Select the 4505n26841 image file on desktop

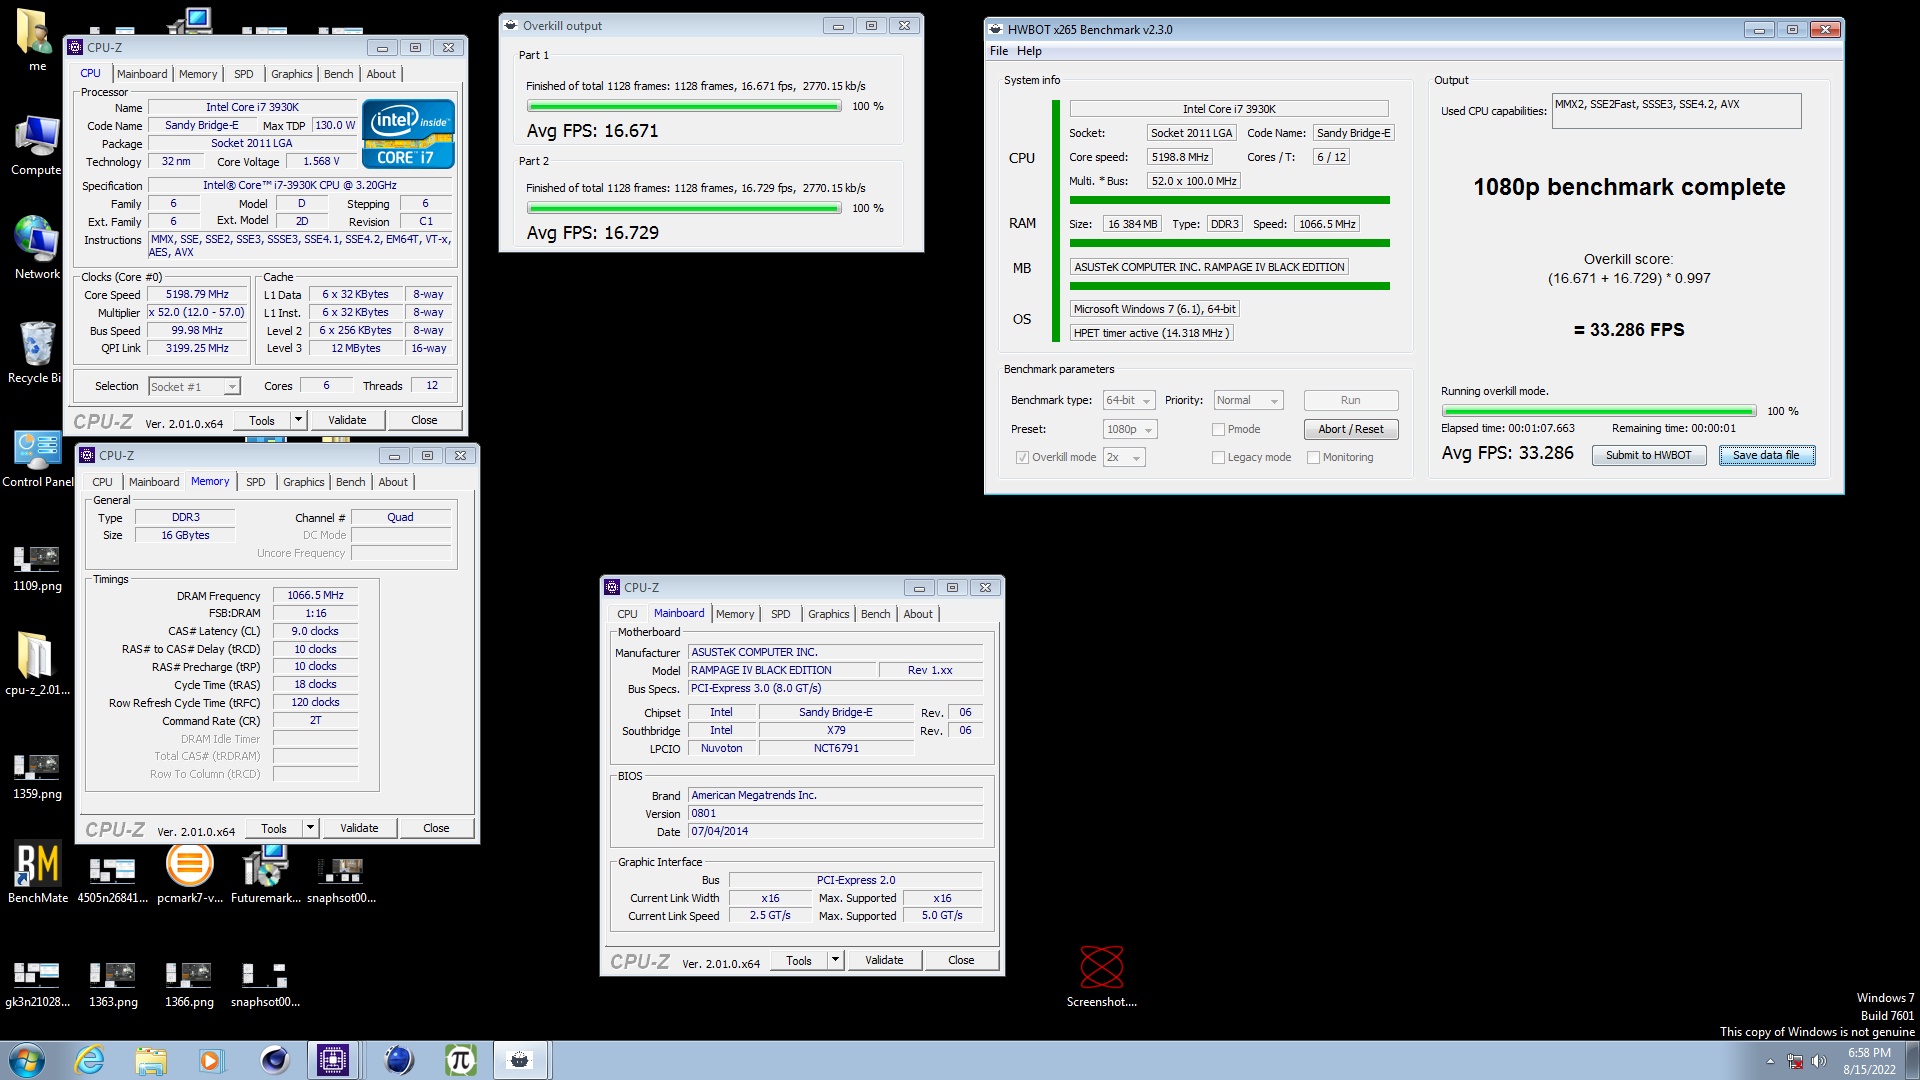(x=113, y=879)
